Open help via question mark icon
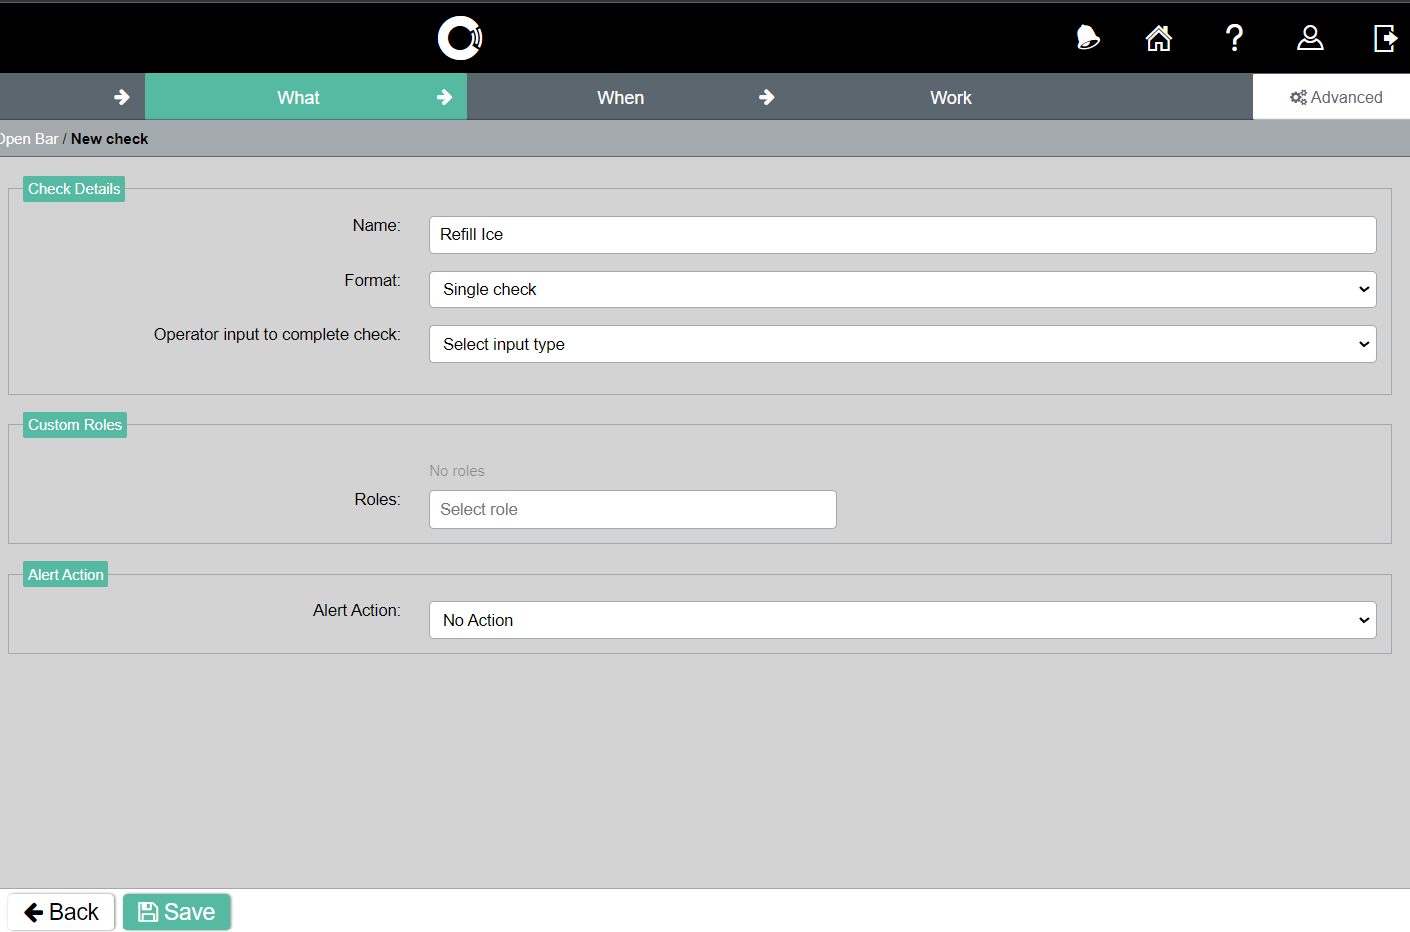Image resolution: width=1410 pixels, height=932 pixels. [1234, 38]
